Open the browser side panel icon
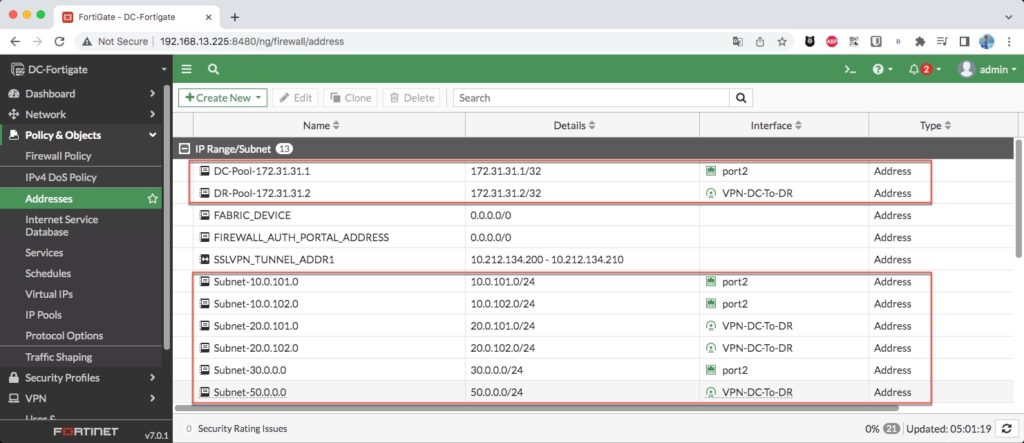This screenshot has height=443, width=1024. [964, 41]
